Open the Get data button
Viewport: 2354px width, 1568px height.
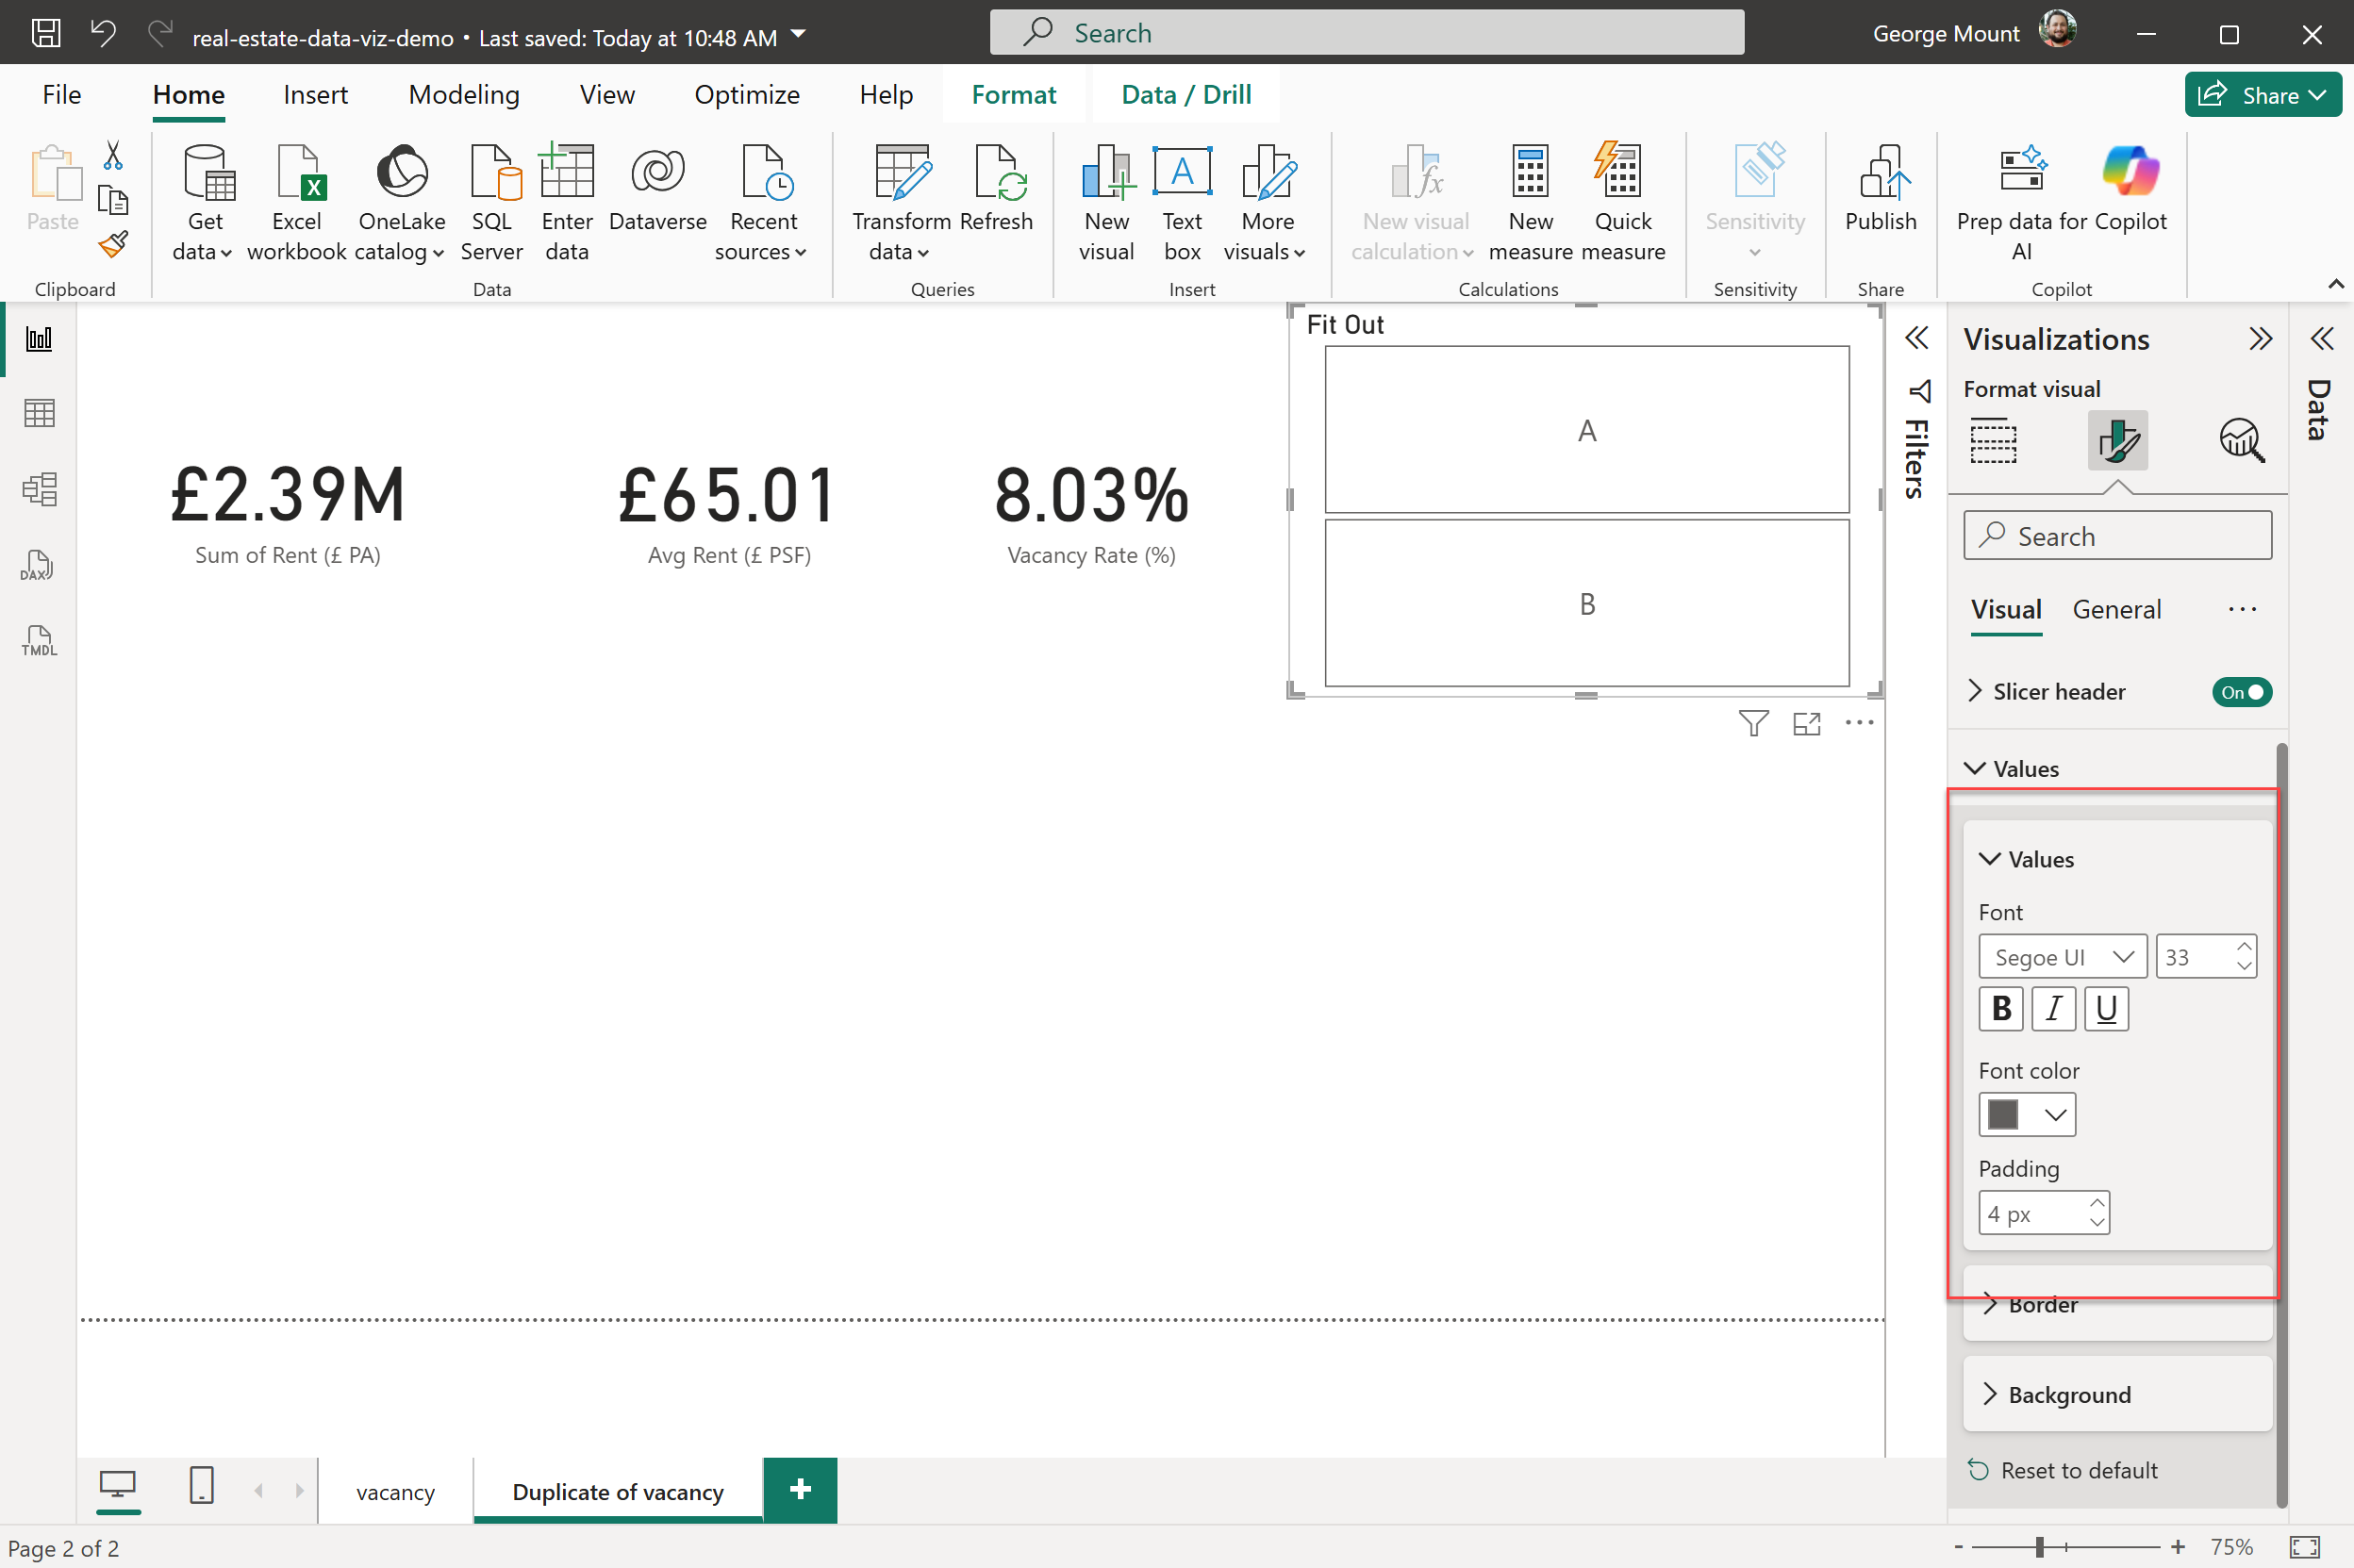coord(205,202)
